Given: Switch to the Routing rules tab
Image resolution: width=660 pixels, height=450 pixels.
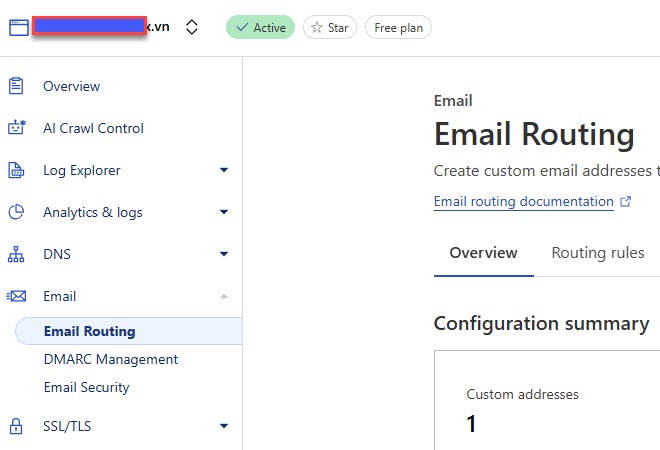Looking at the screenshot, I should coord(597,253).
